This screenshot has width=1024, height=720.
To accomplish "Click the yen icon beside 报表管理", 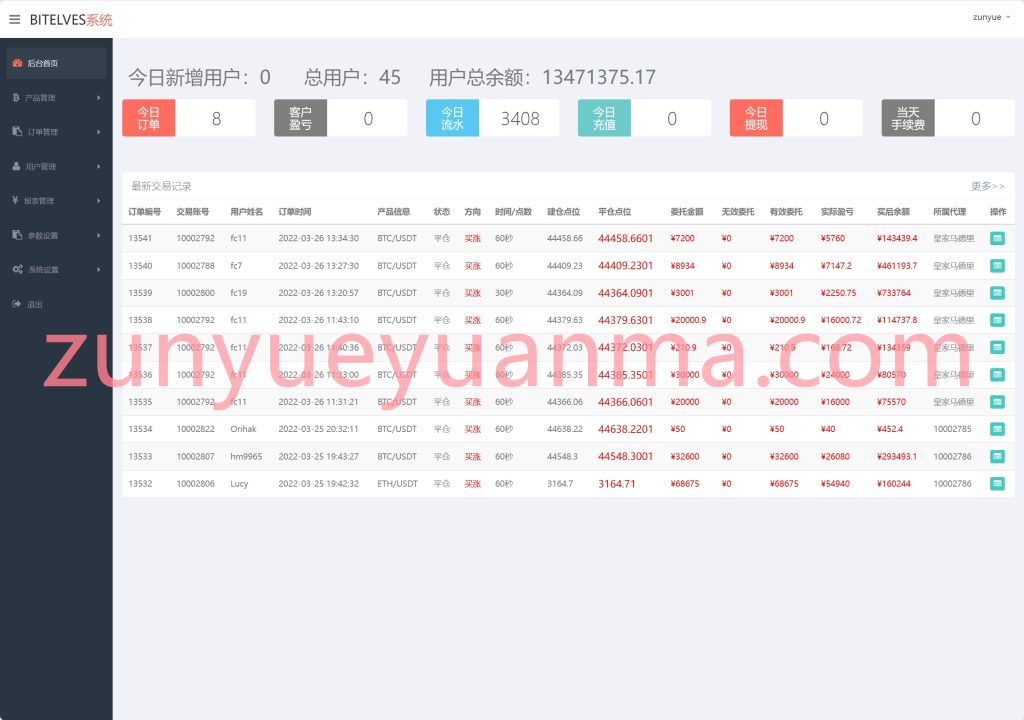I will pyautogui.click(x=15, y=200).
